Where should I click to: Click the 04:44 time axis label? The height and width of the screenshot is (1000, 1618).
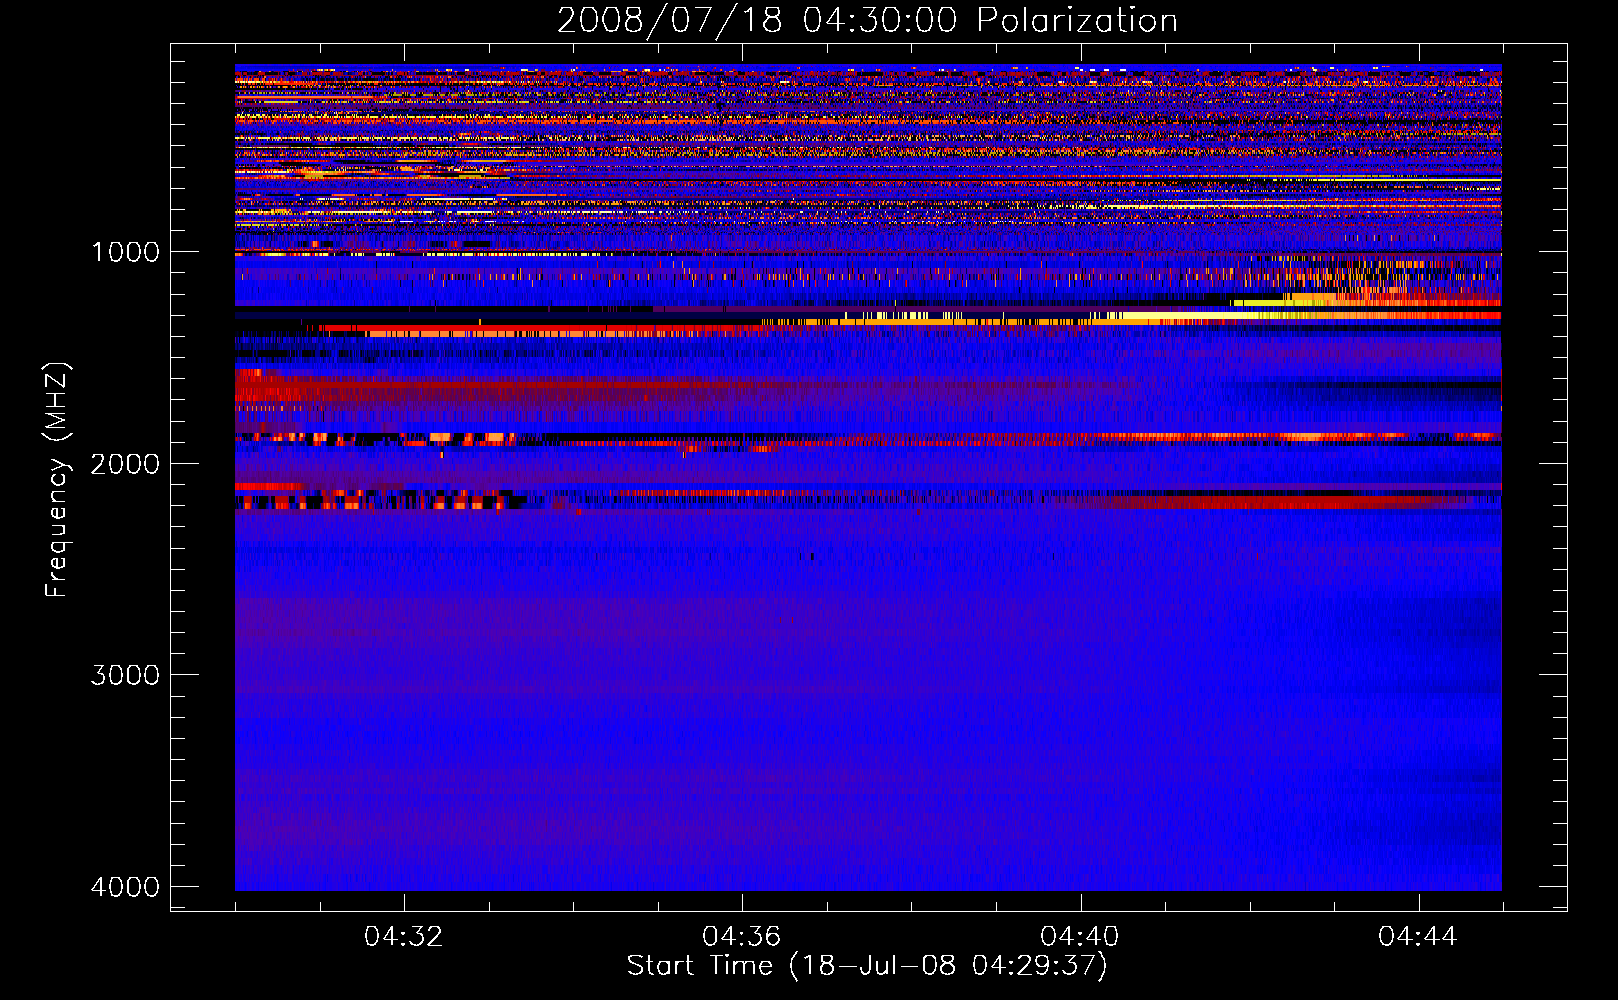(1418, 937)
